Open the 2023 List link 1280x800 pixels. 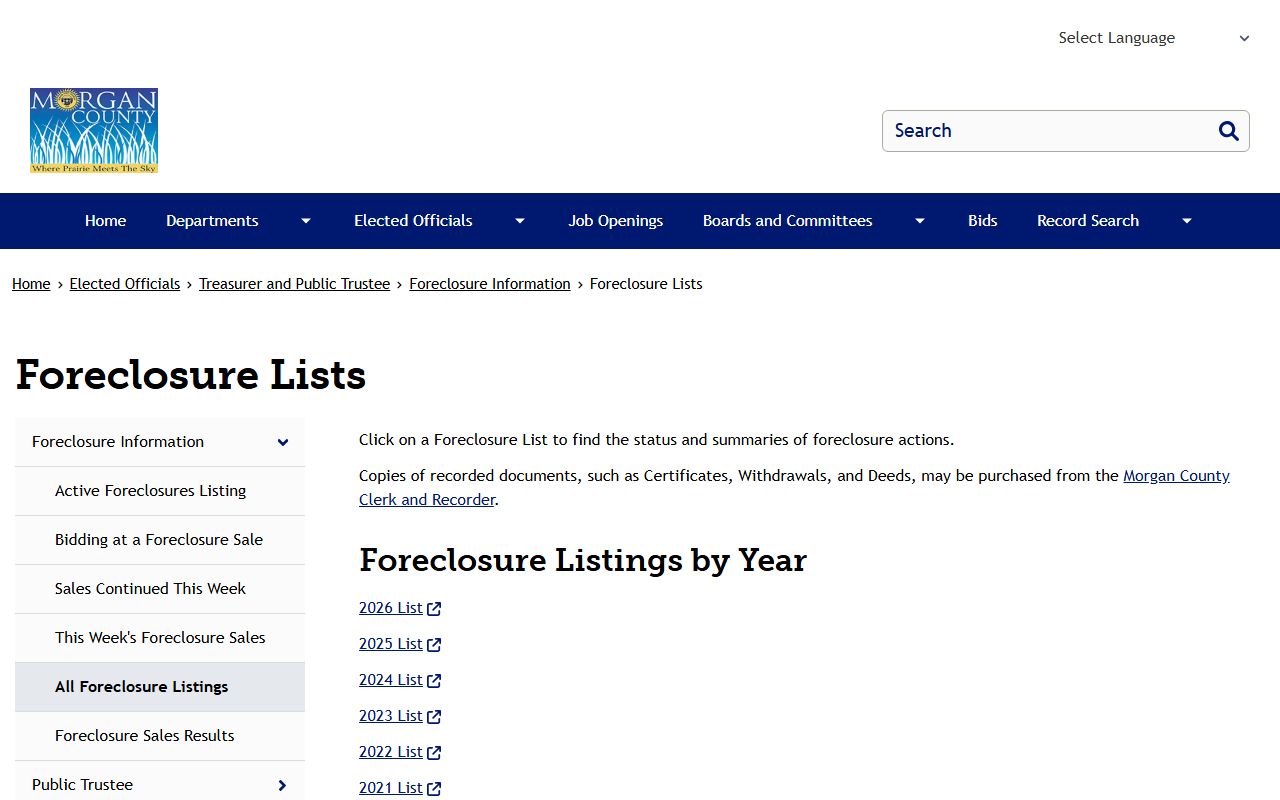tap(391, 716)
